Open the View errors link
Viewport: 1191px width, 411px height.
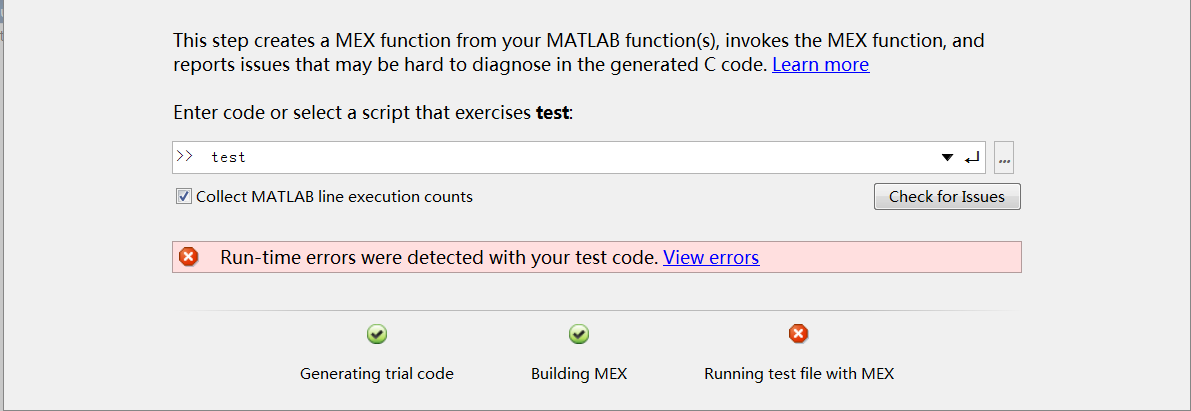[x=711, y=257]
